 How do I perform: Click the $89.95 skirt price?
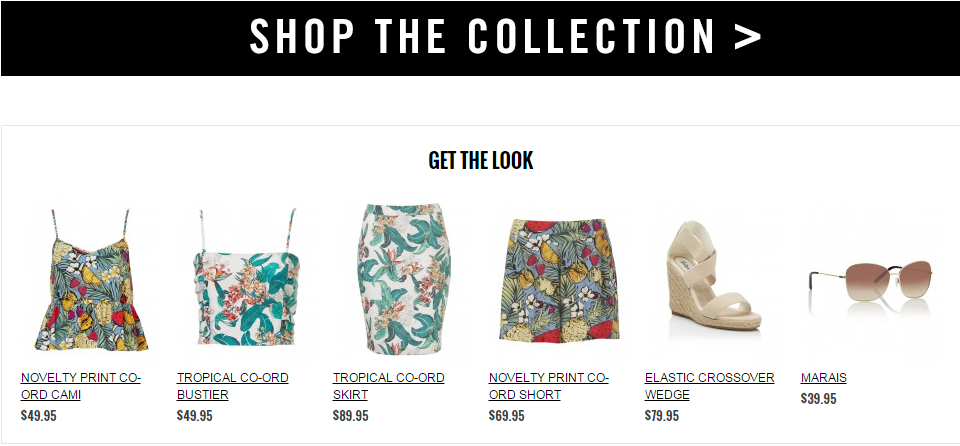(351, 416)
